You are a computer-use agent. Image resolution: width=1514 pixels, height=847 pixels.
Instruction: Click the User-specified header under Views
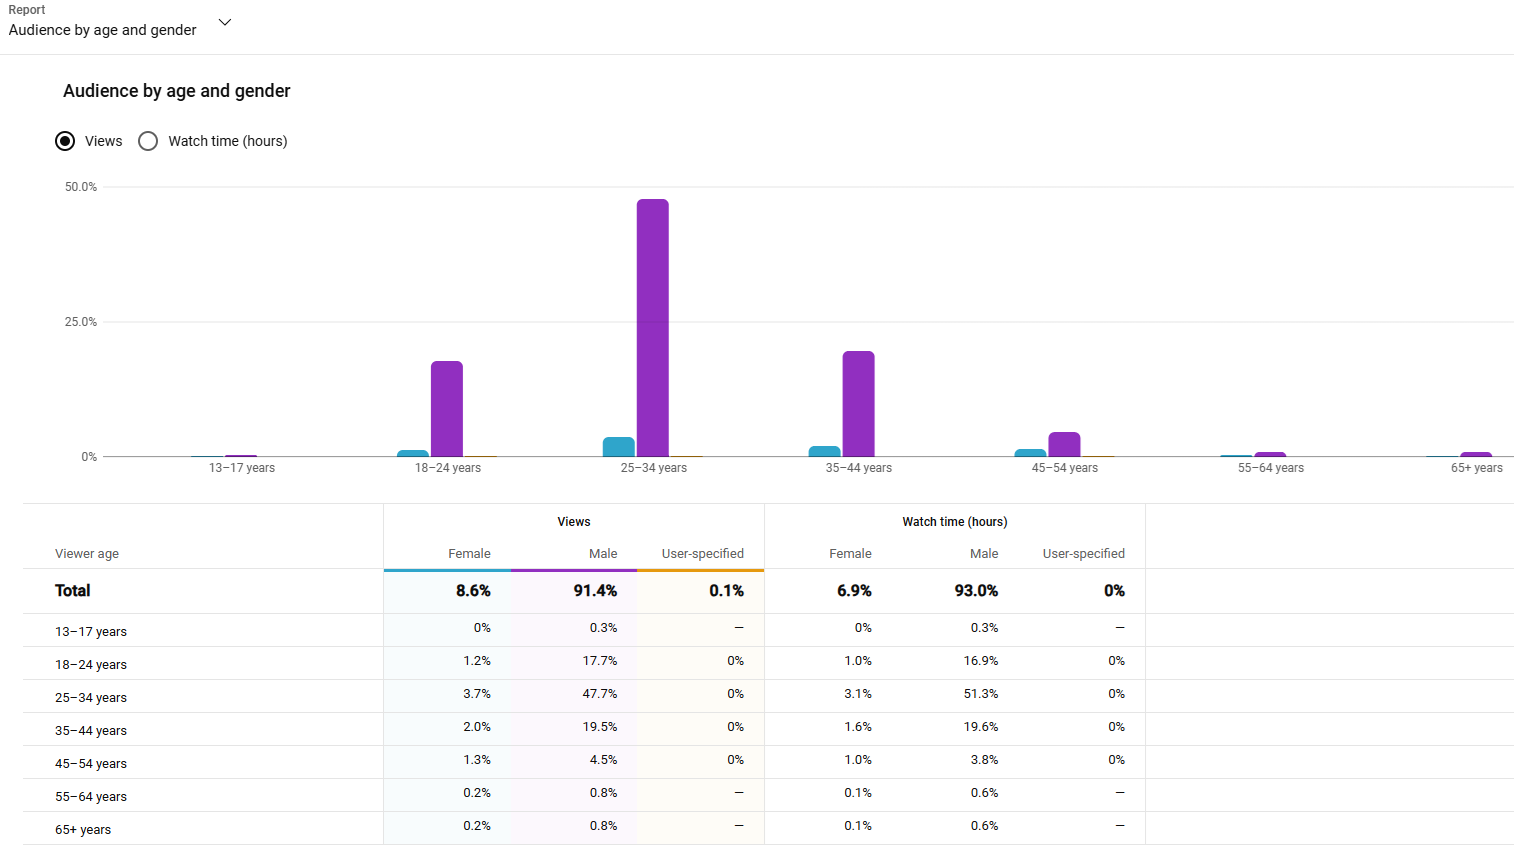pos(702,554)
